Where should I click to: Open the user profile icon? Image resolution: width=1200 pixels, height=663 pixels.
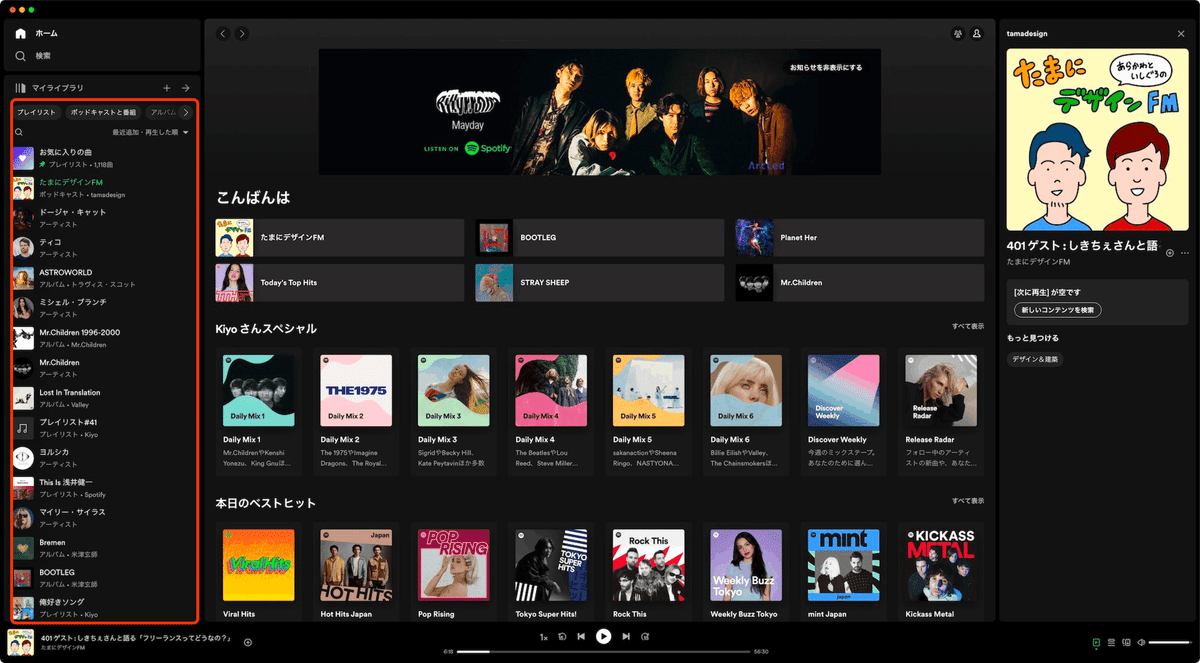(977, 34)
